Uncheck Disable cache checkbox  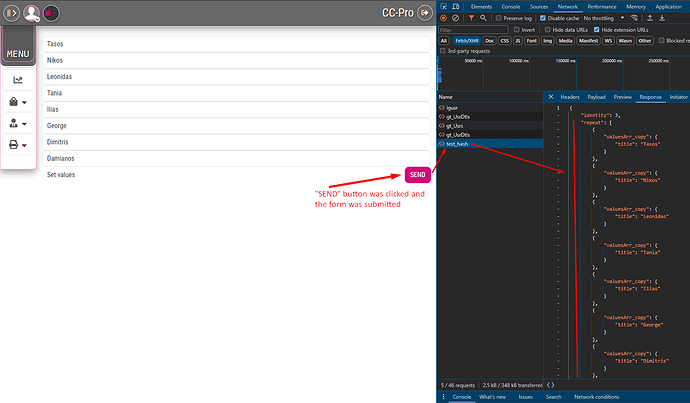pyautogui.click(x=543, y=18)
